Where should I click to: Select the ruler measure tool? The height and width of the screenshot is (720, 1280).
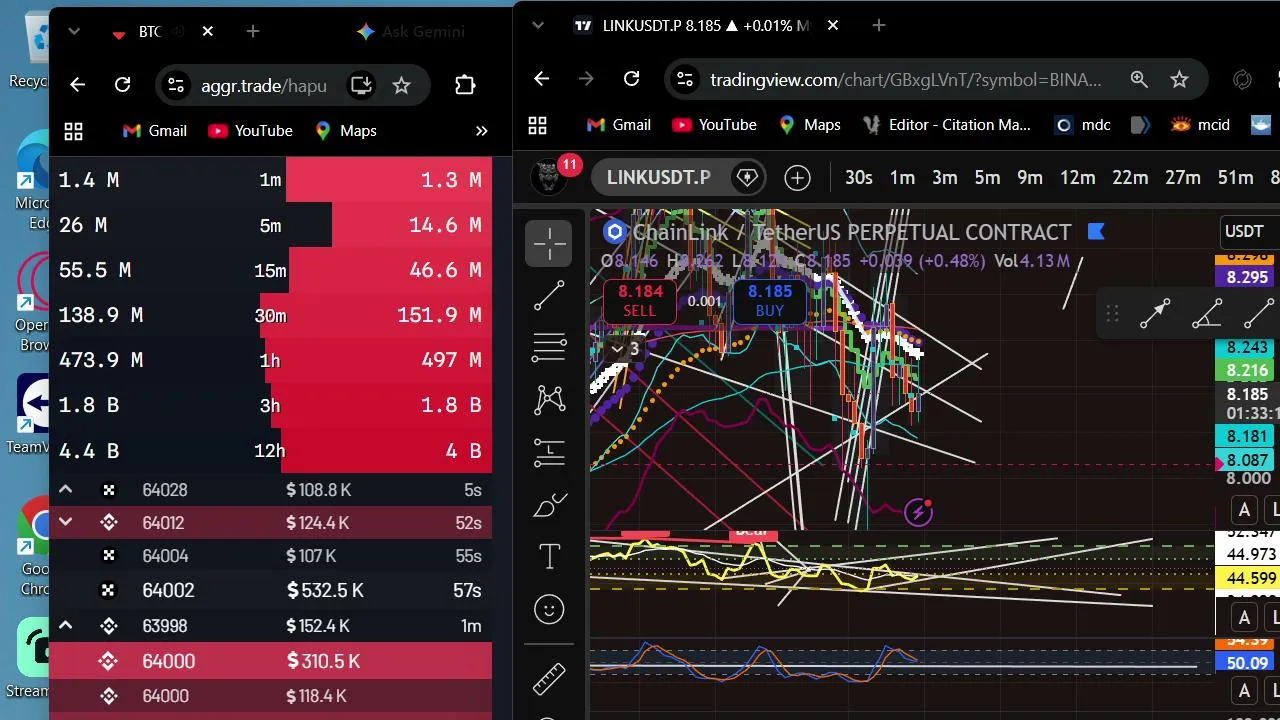[549, 678]
